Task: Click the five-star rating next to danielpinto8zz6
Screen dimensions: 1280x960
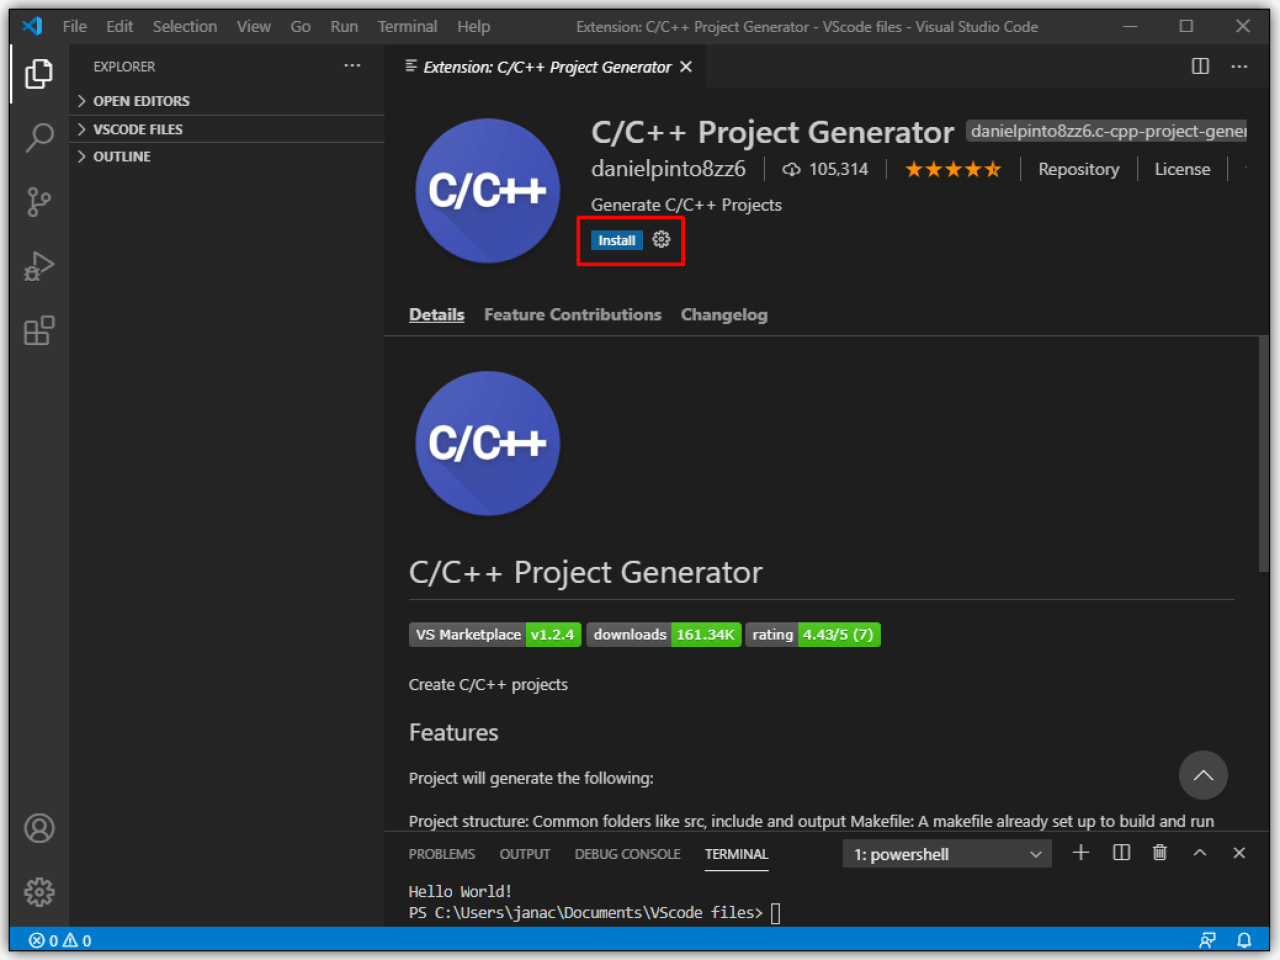Action: pyautogui.click(x=952, y=169)
